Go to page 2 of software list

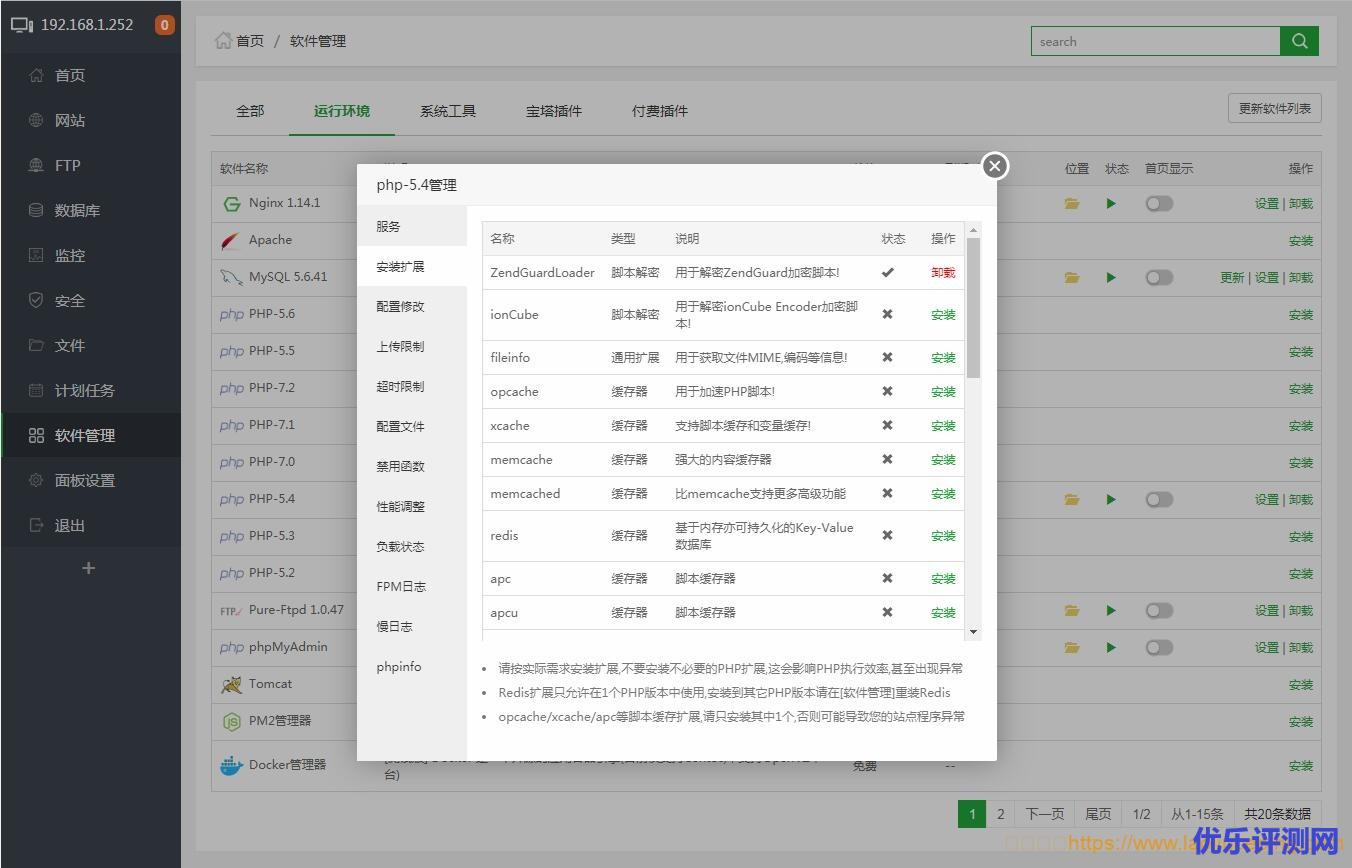point(1000,814)
